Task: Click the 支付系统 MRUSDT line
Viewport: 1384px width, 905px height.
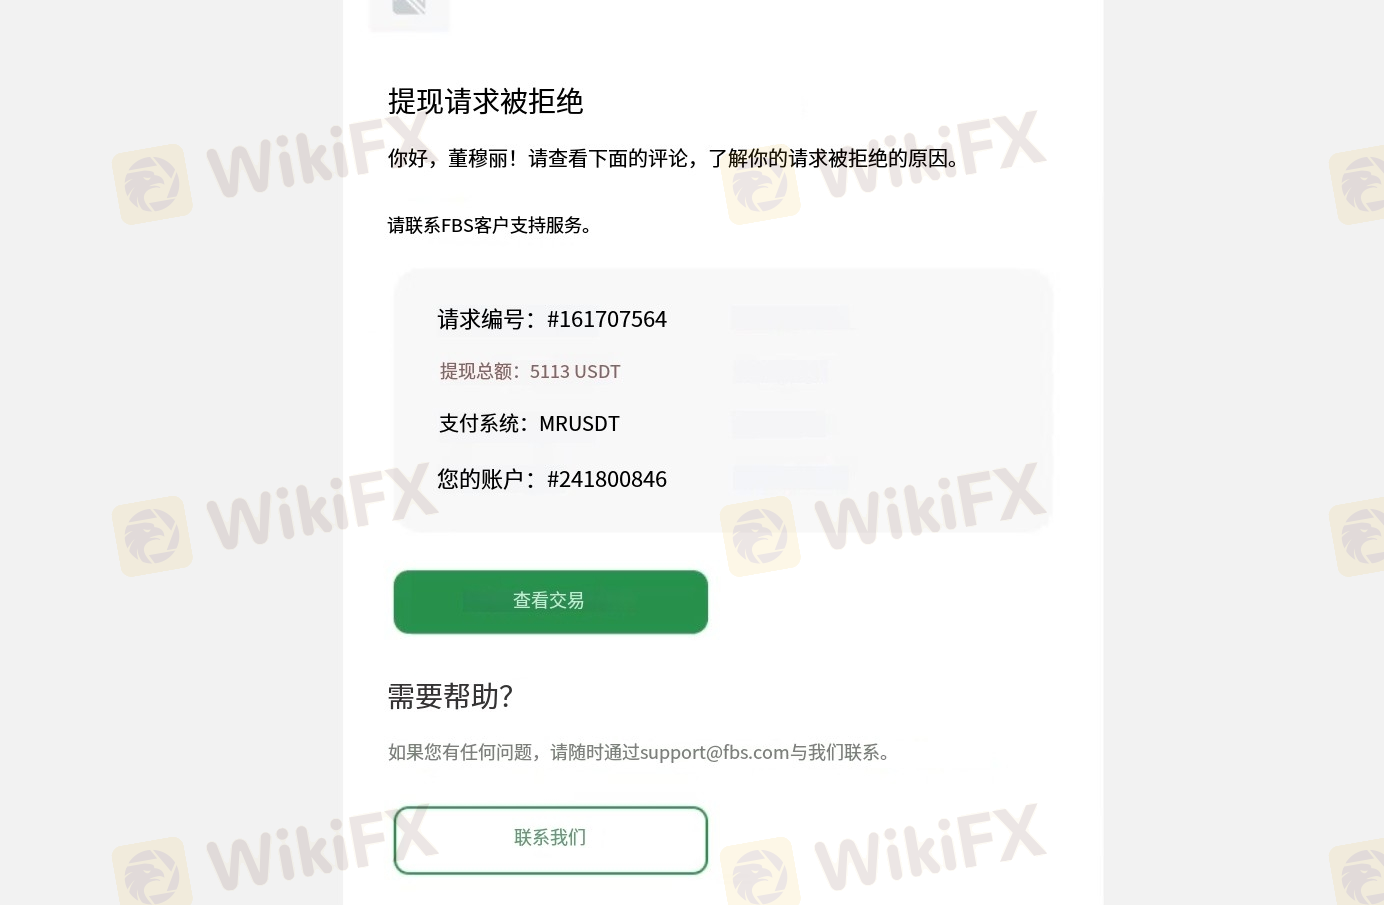Action: coord(529,423)
